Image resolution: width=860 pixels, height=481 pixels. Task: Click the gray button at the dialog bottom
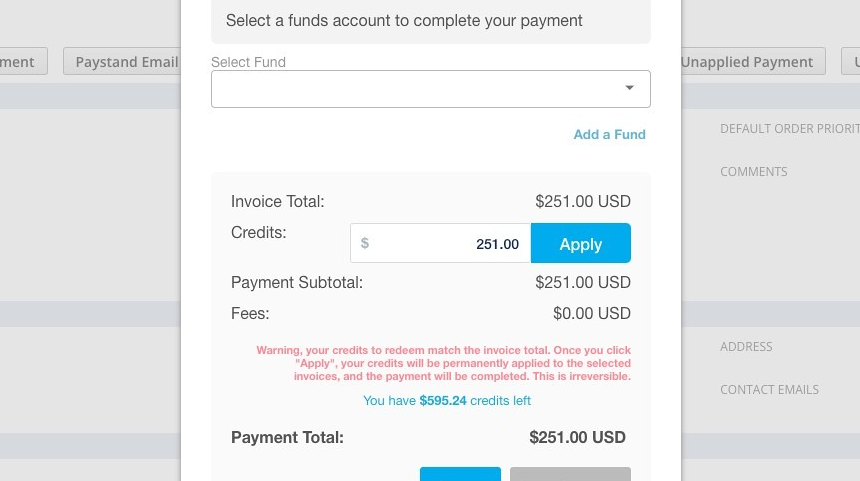[570, 474]
